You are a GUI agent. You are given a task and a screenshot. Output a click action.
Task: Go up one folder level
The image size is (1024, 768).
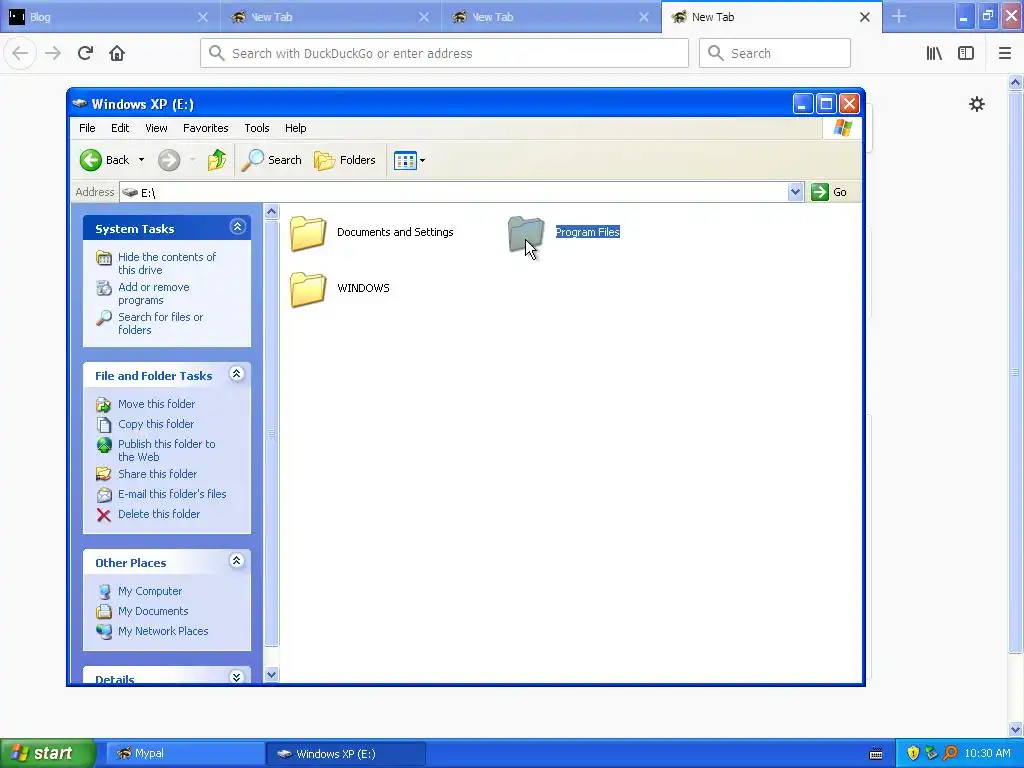point(217,160)
